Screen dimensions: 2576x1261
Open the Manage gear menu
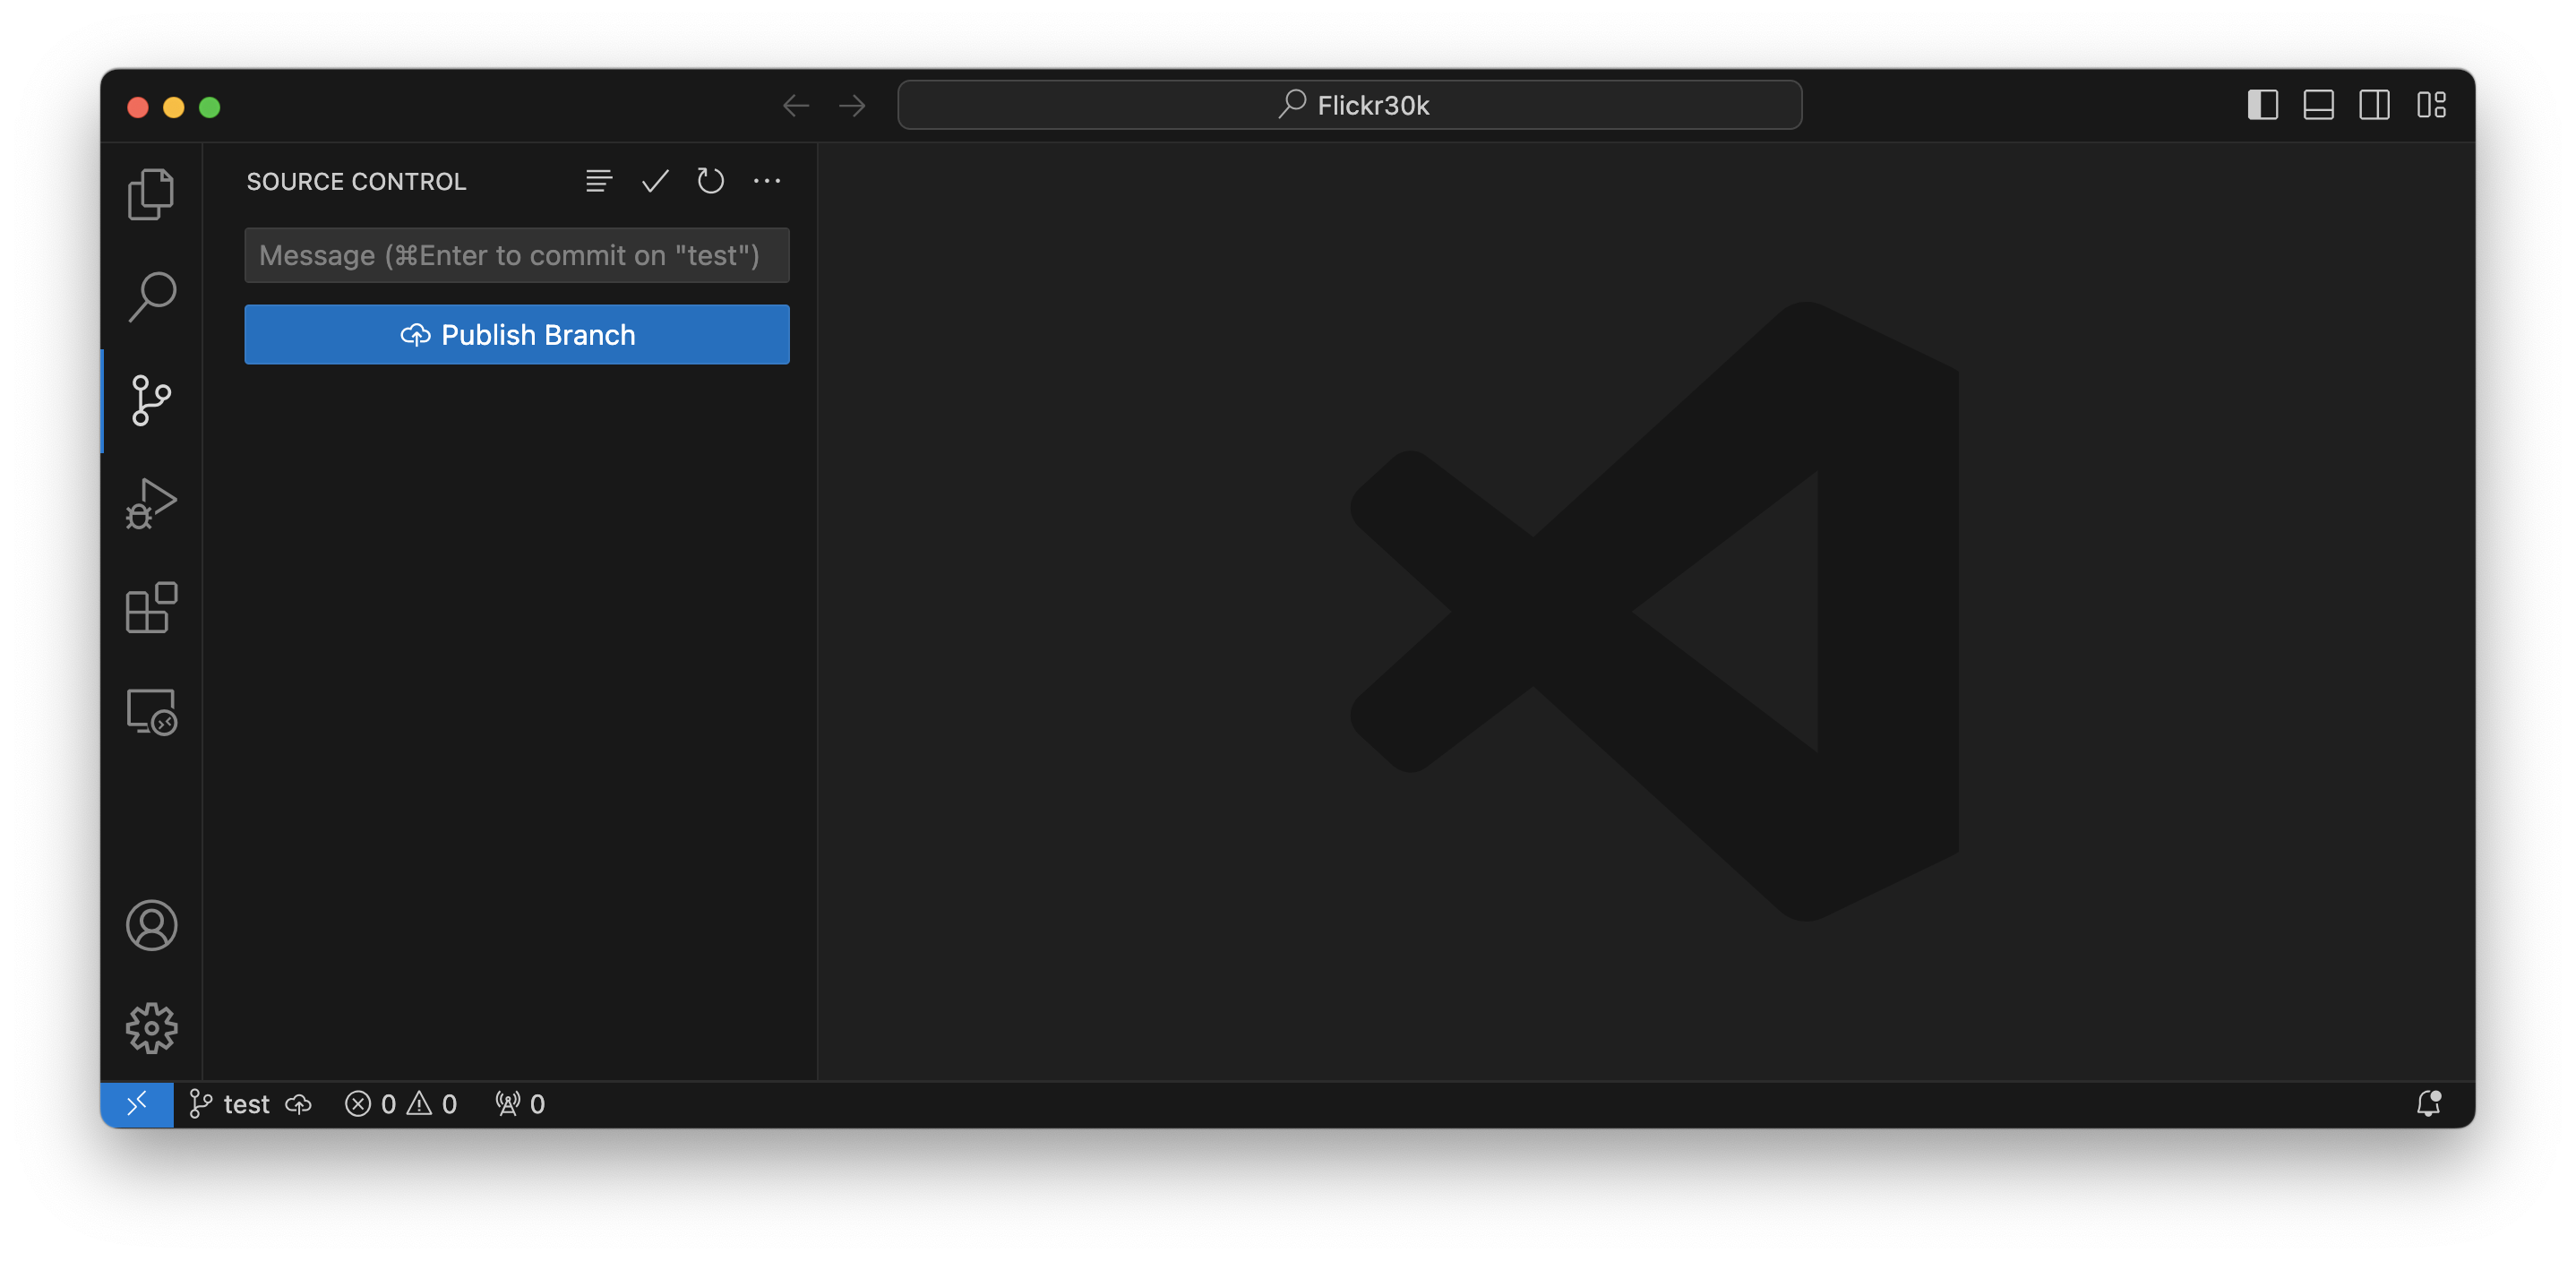click(151, 1028)
